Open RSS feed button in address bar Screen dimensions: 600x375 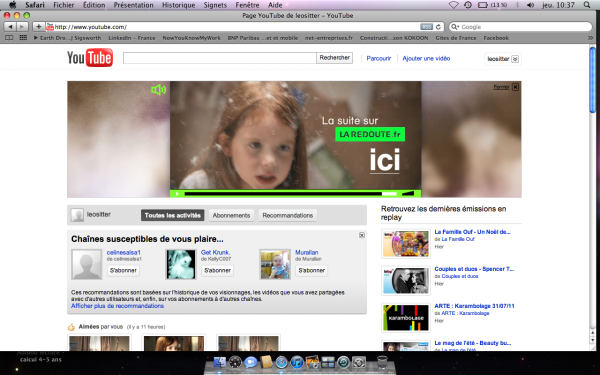pyautogui.click(x=426, y=27)
